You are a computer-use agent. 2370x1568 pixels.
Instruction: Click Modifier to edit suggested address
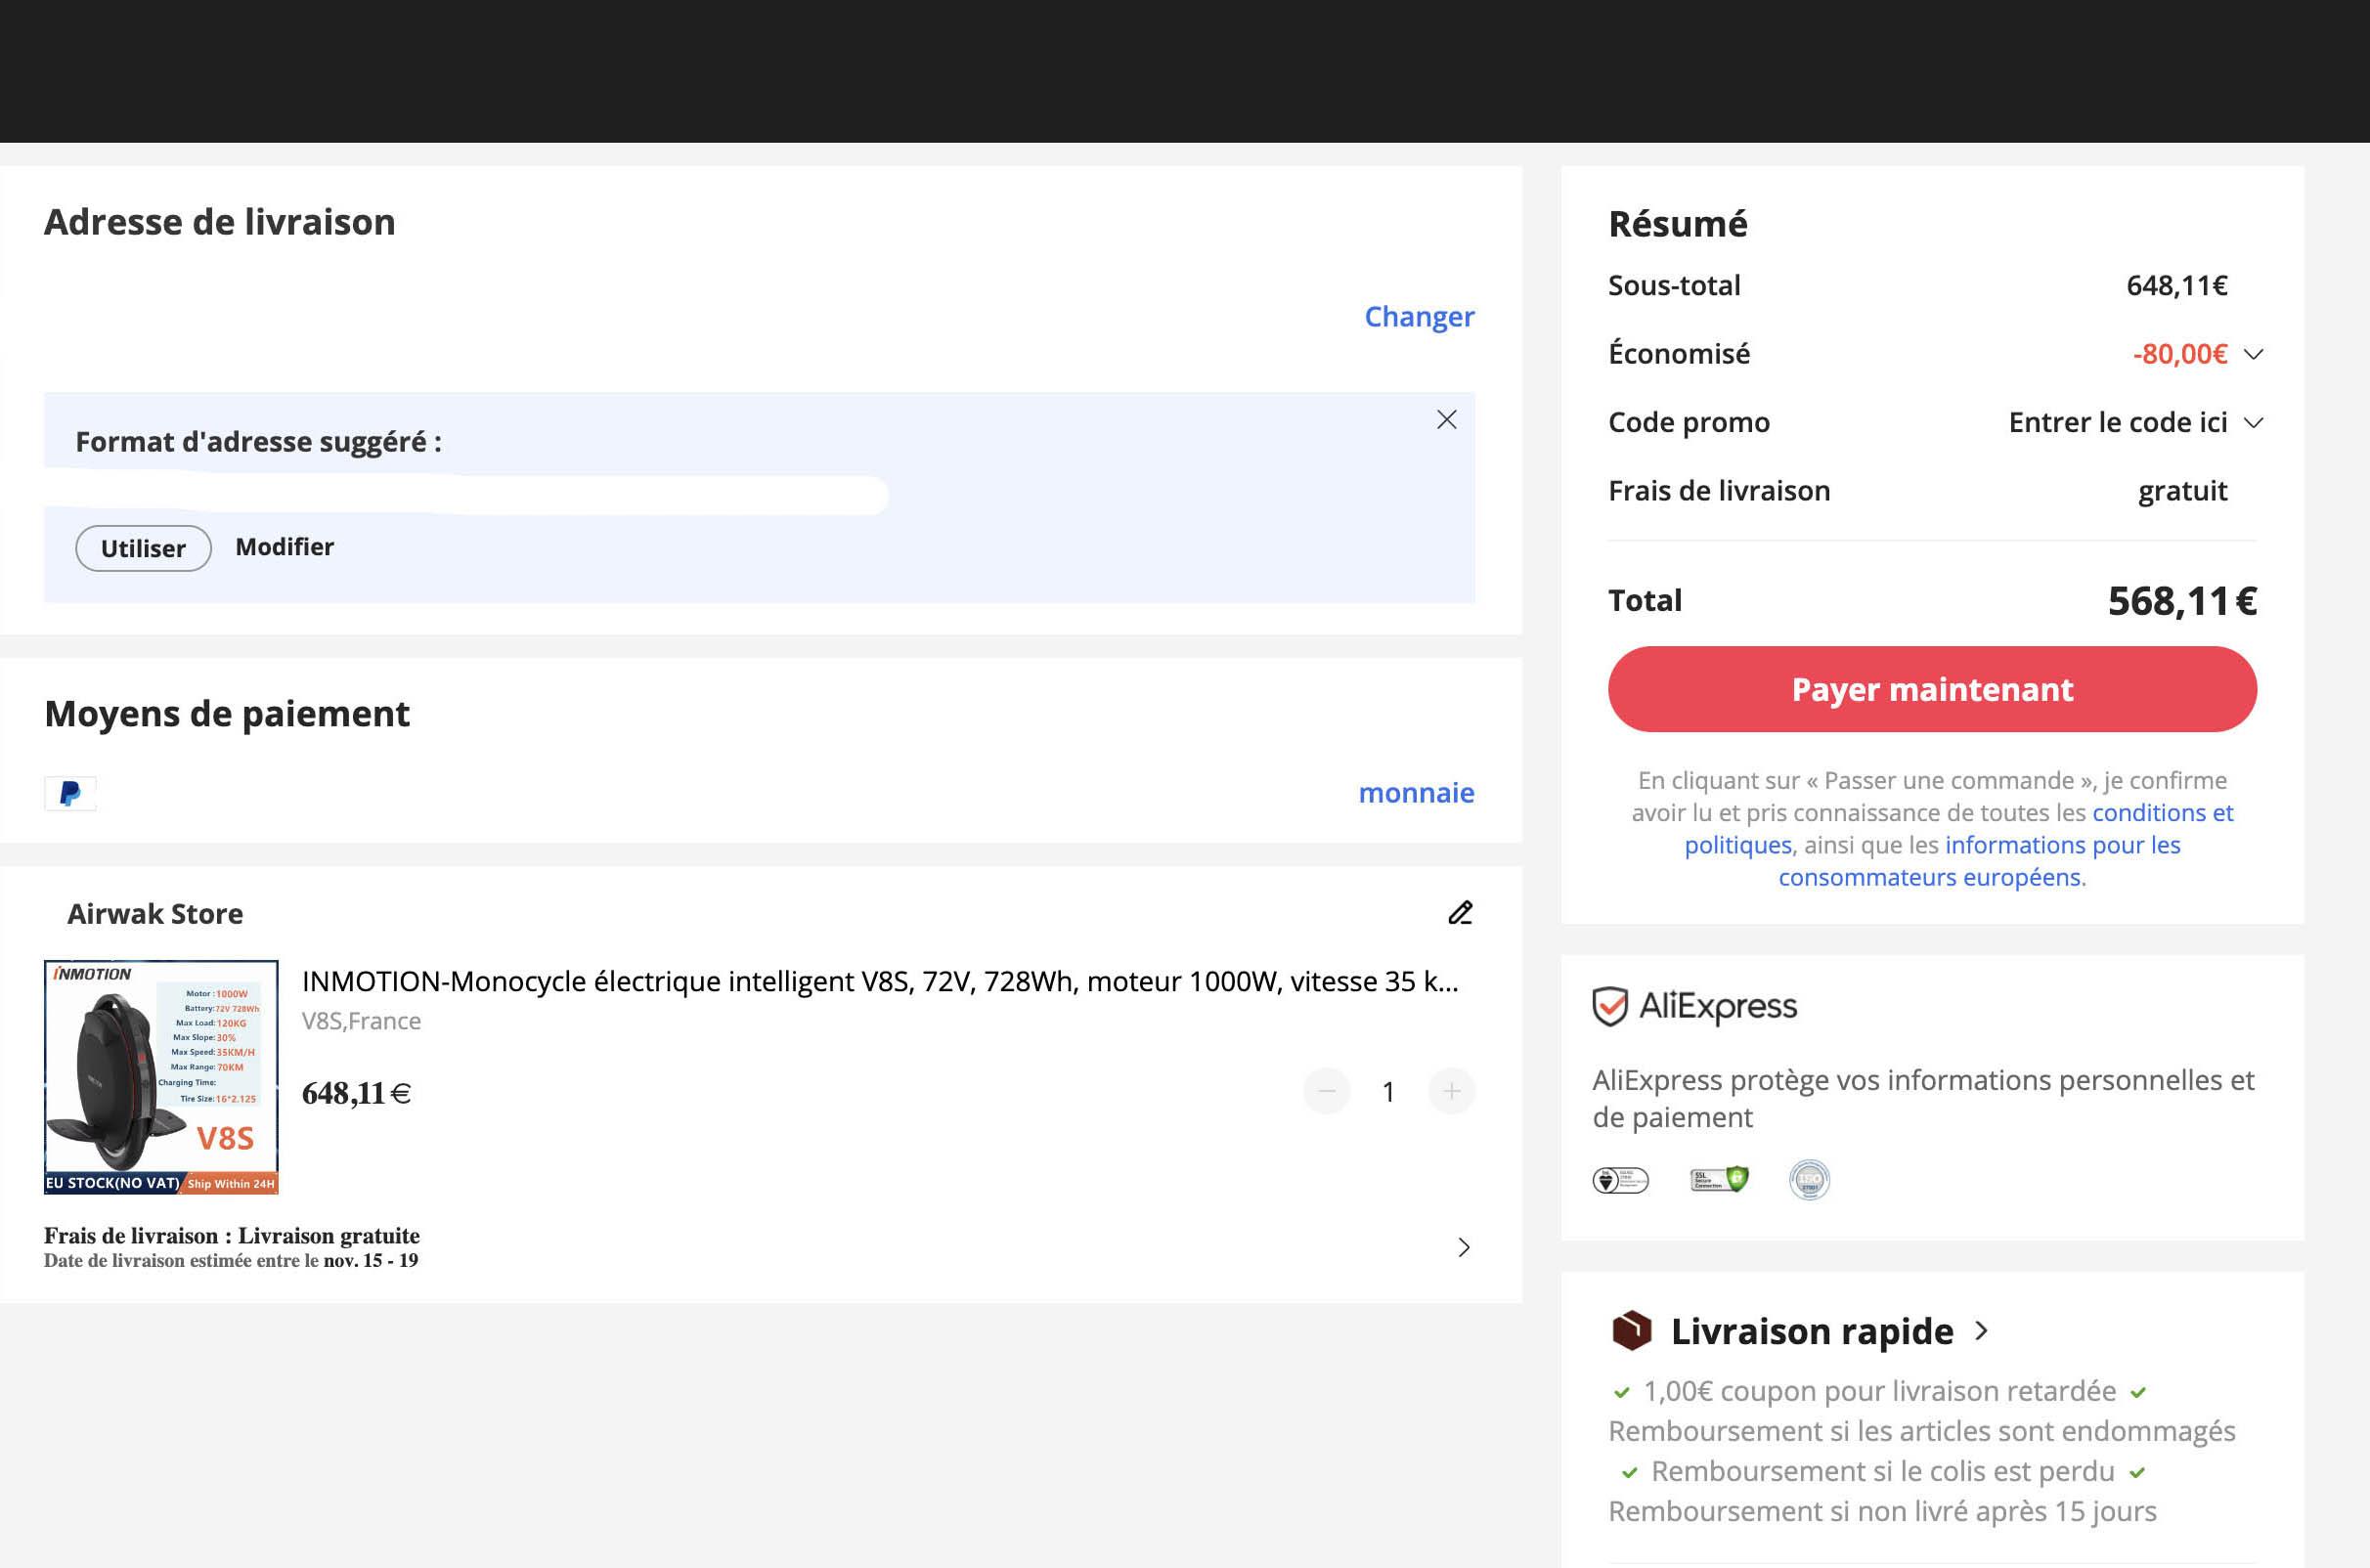click(285, 547)
